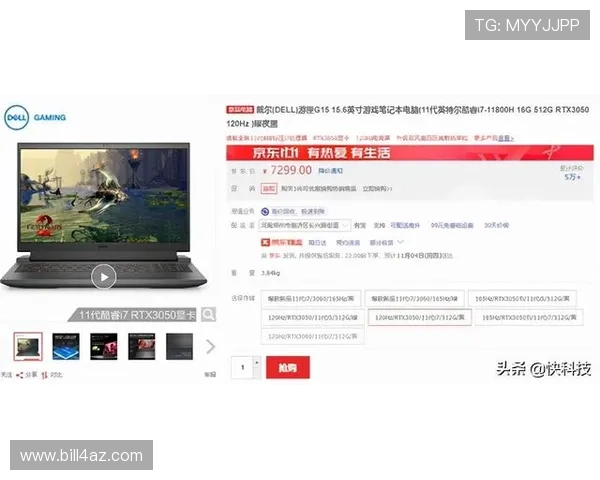Screen dimensions: 600x480
Task: Click the 7299.00 price text
Action: click(x=291, y=170)
